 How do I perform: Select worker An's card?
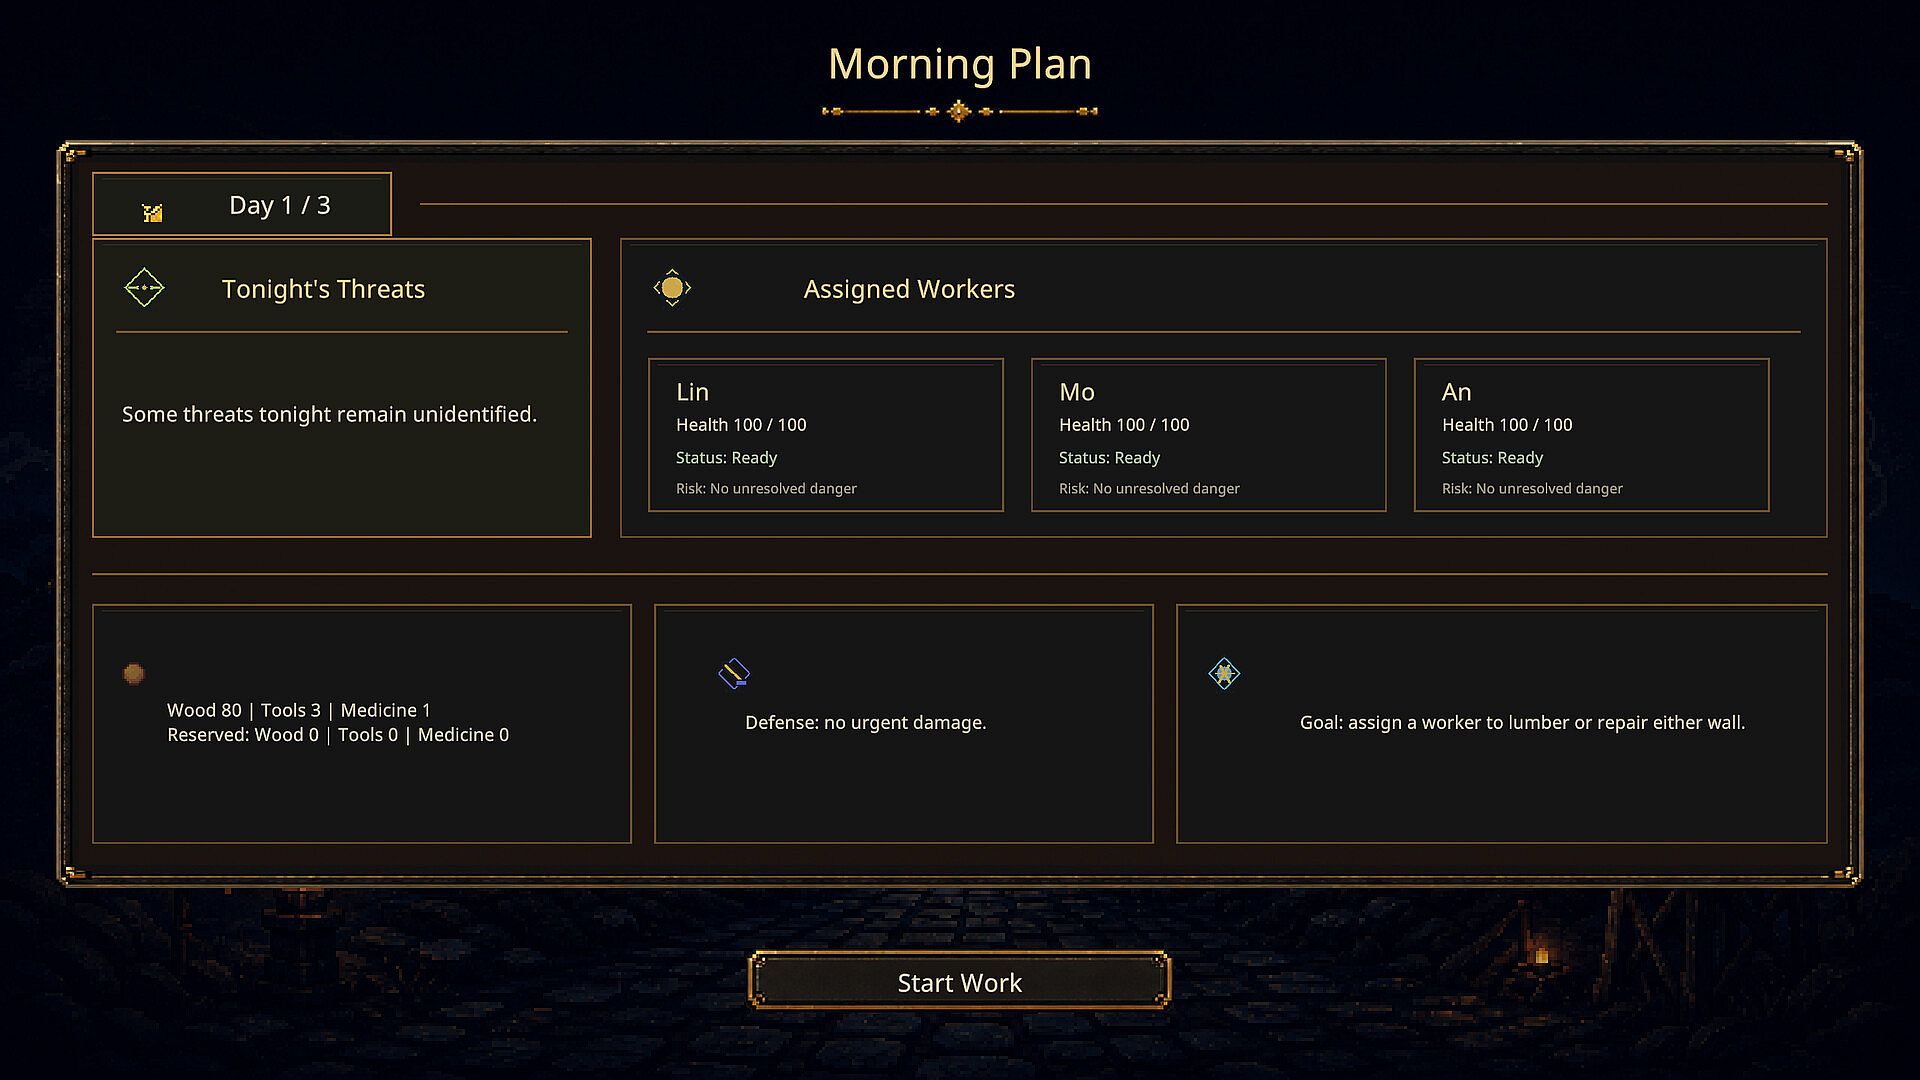(1592, 435)
